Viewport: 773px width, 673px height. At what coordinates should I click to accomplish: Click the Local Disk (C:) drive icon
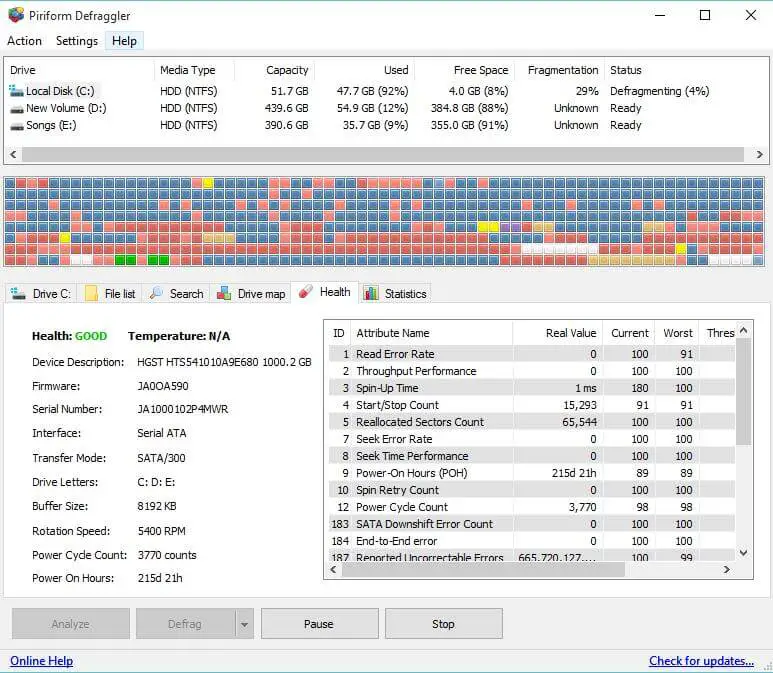(16, 91)
